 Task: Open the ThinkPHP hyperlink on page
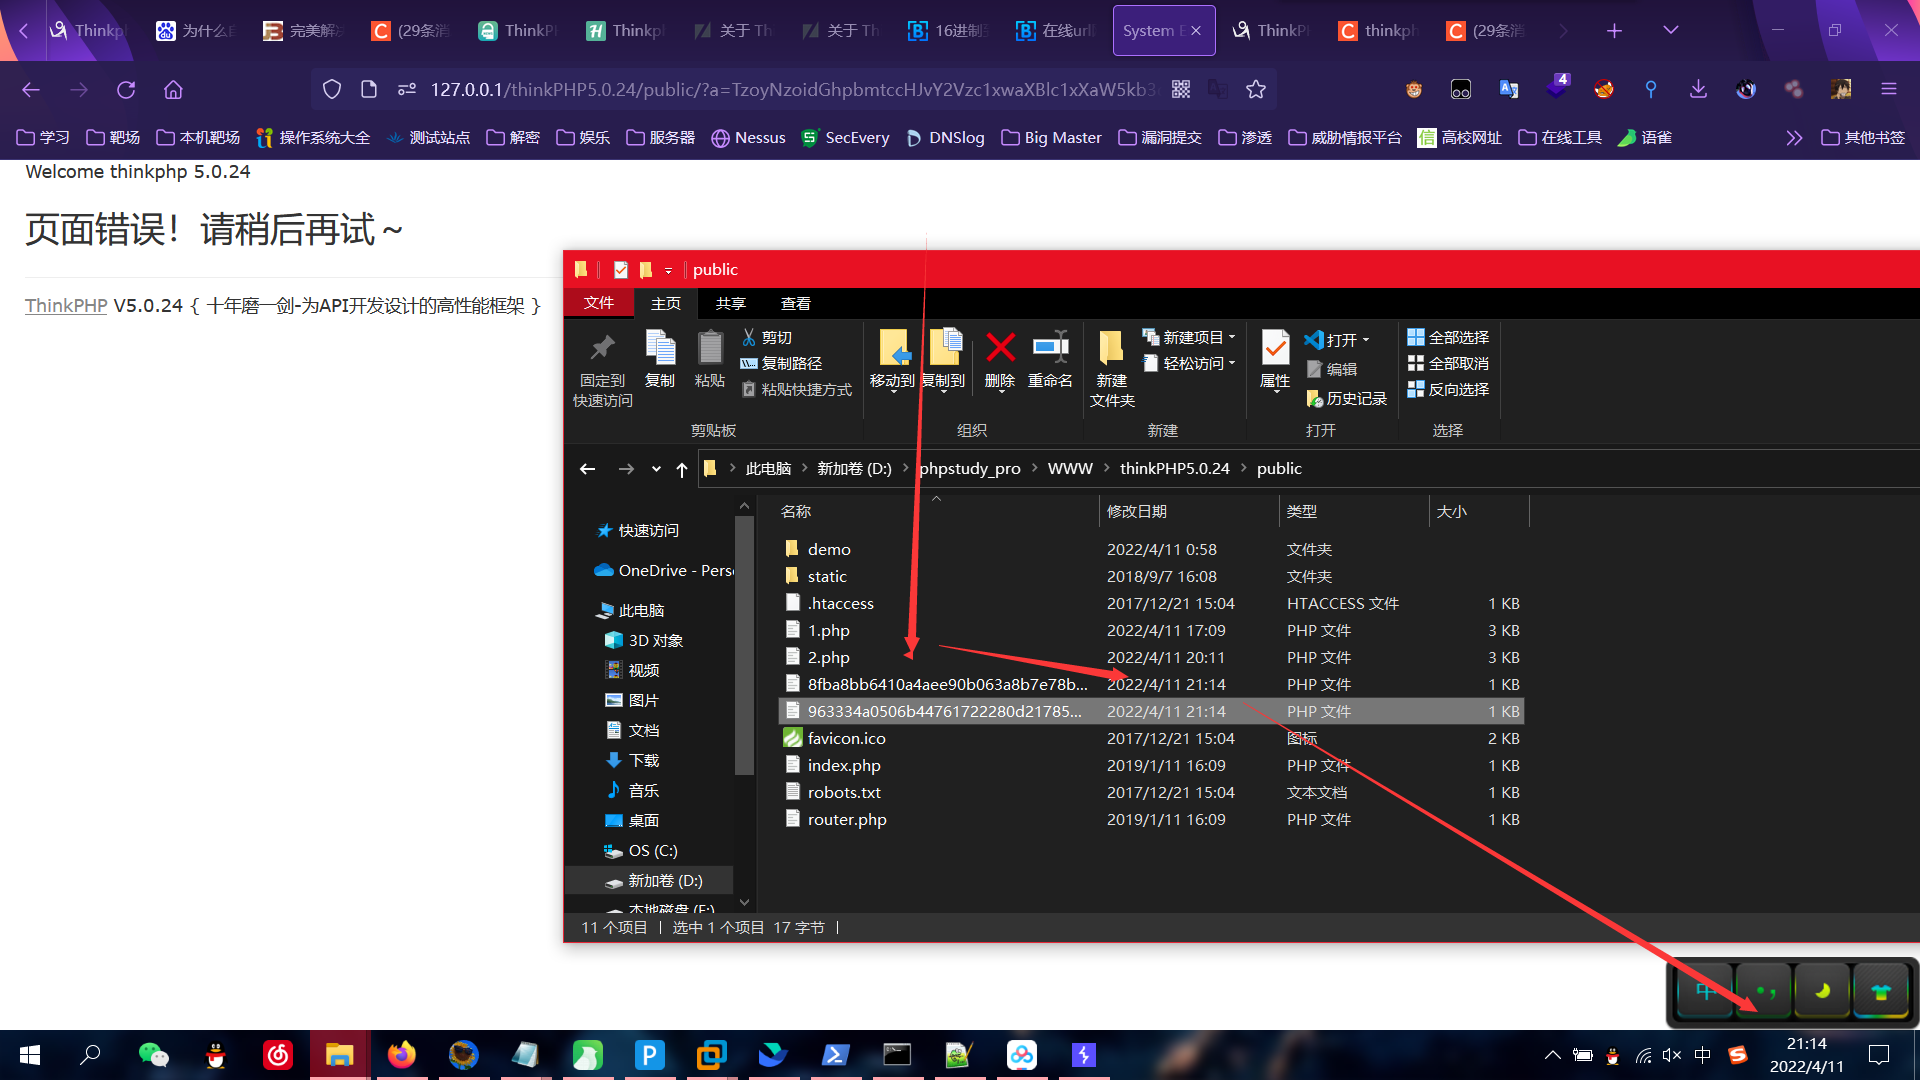point(66,306)
